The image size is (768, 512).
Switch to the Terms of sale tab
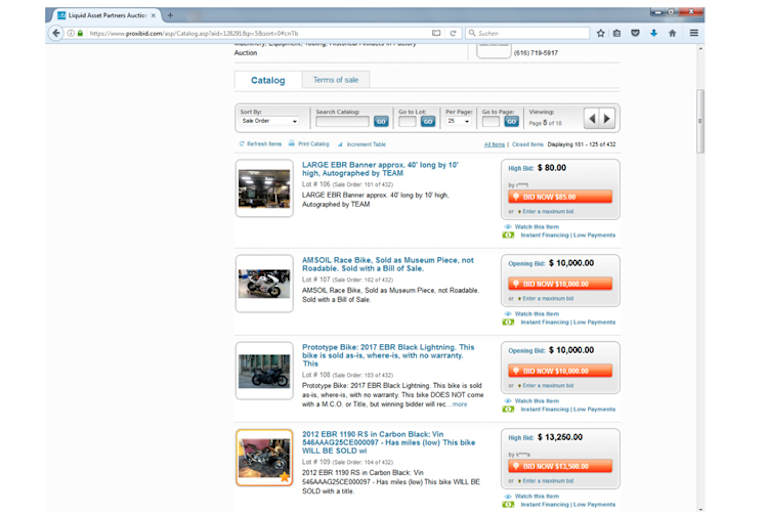tap(336, 80)
